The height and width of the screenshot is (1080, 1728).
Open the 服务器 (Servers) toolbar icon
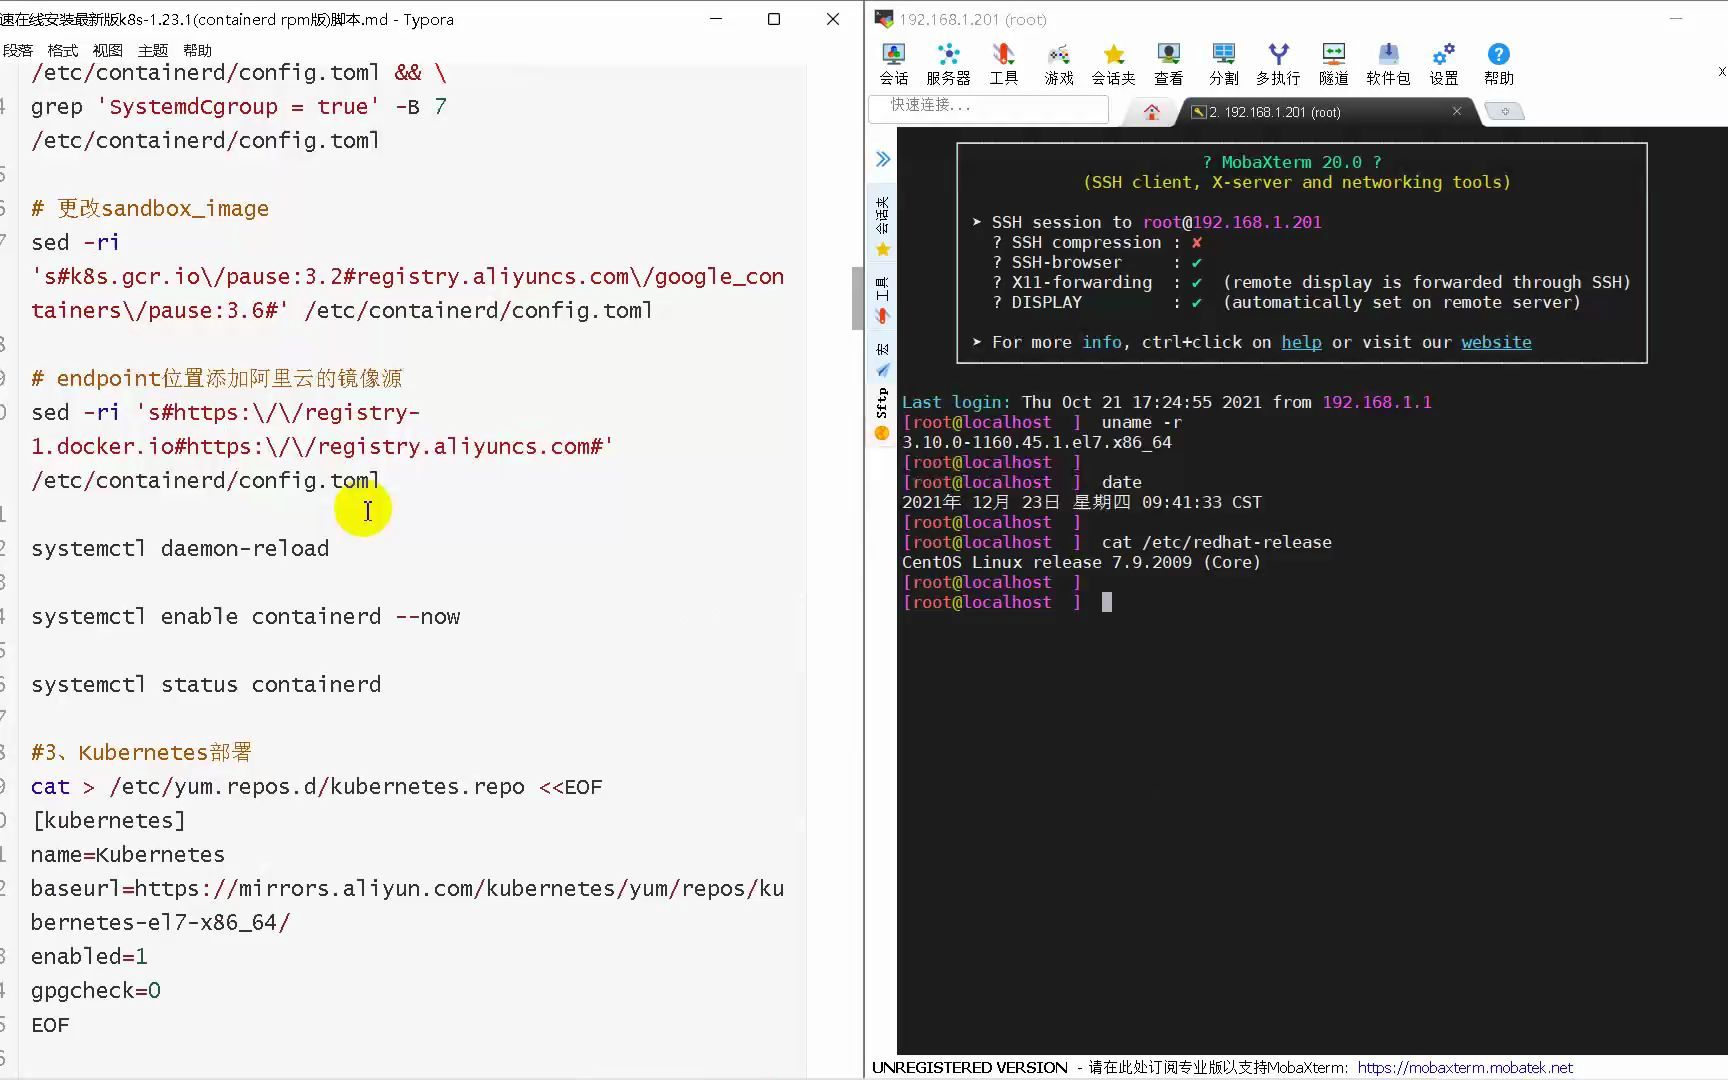coord(948,64)
